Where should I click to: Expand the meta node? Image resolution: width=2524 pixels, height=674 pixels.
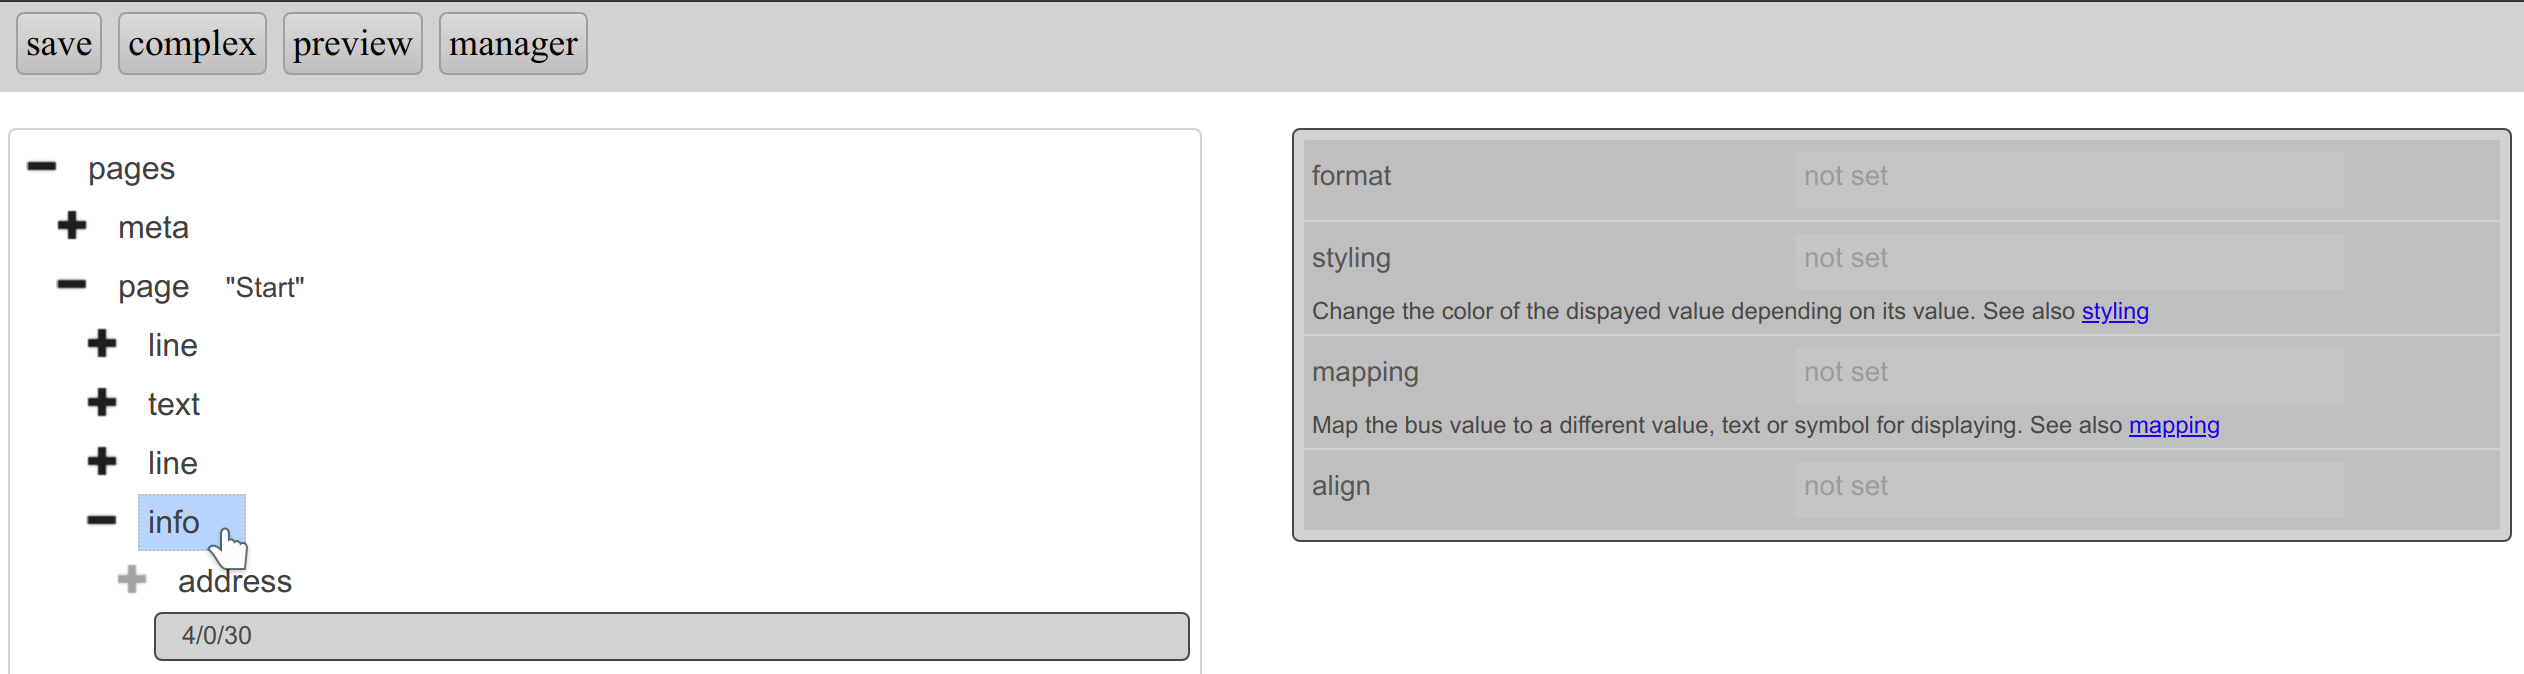pos(72,226)
